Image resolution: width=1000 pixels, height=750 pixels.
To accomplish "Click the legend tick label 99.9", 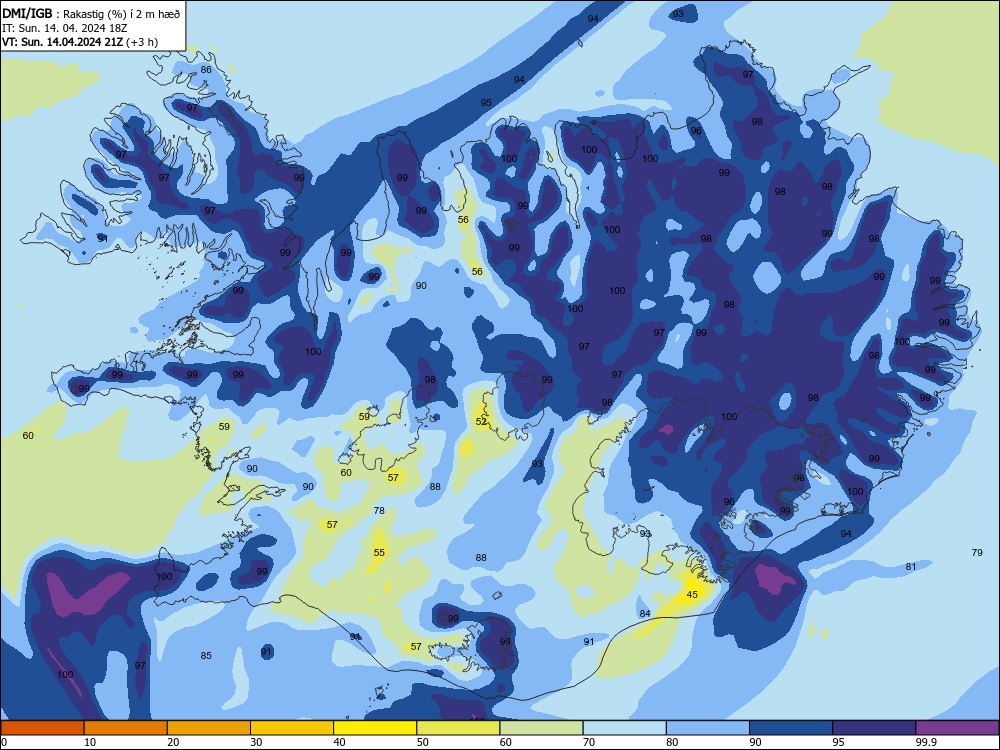I will [x=926, y=742].
